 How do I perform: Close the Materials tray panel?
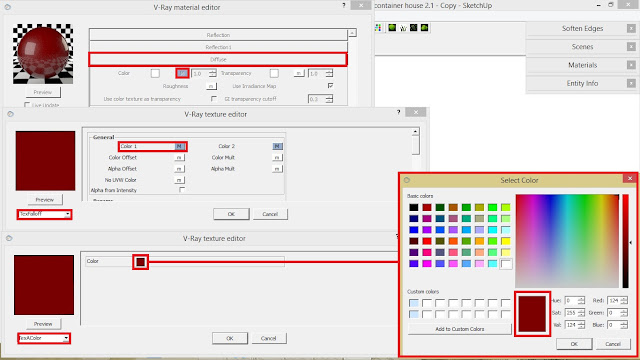(x=631, y=65)
